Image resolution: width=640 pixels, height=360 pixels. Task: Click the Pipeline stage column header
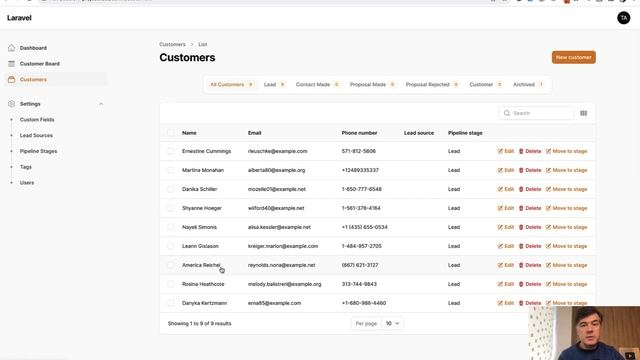pos(465,133)
